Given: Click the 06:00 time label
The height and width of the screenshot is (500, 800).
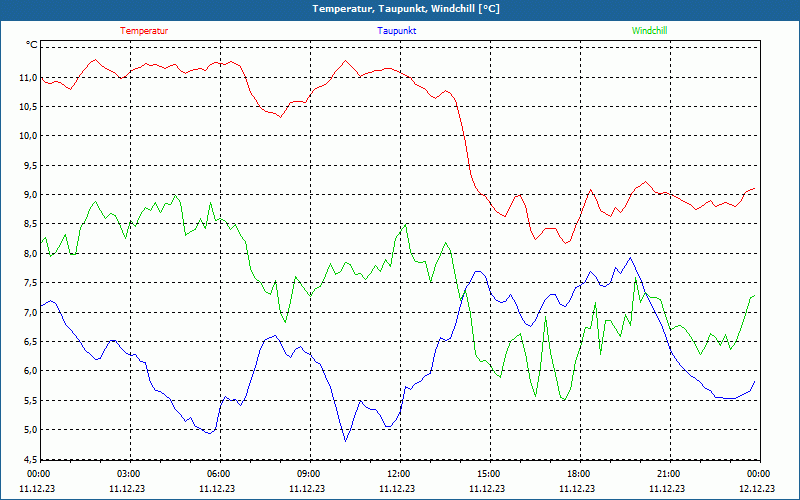Looking at the screenshot, I should (217, 474).
